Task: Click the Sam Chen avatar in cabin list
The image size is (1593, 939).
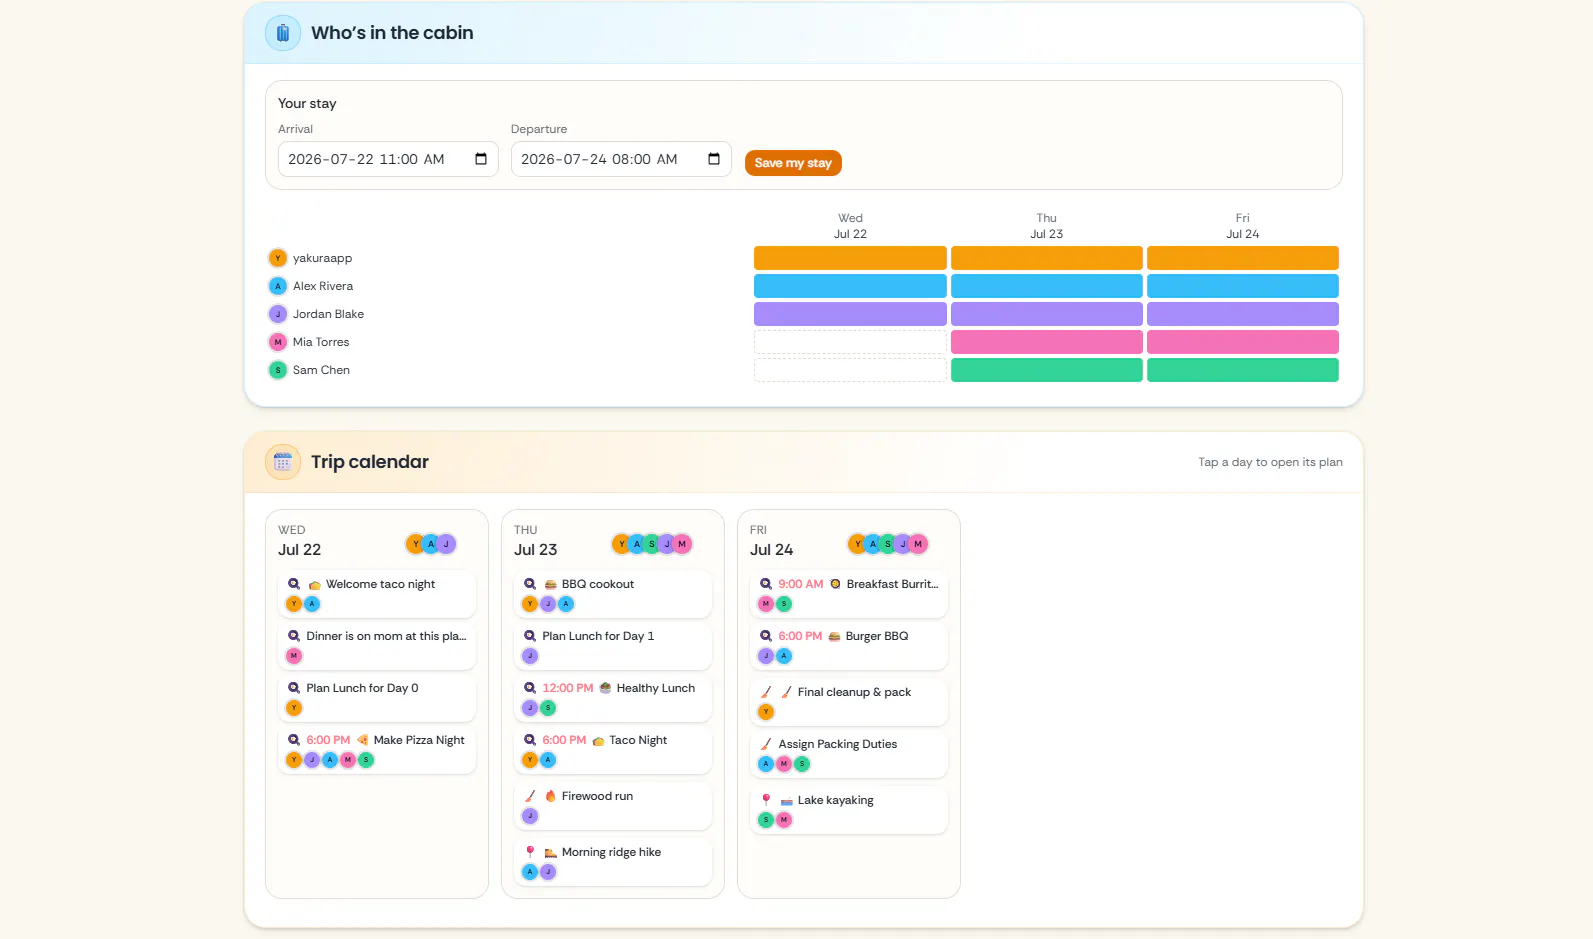Action: pyautogui.click(x=278, y=370)
